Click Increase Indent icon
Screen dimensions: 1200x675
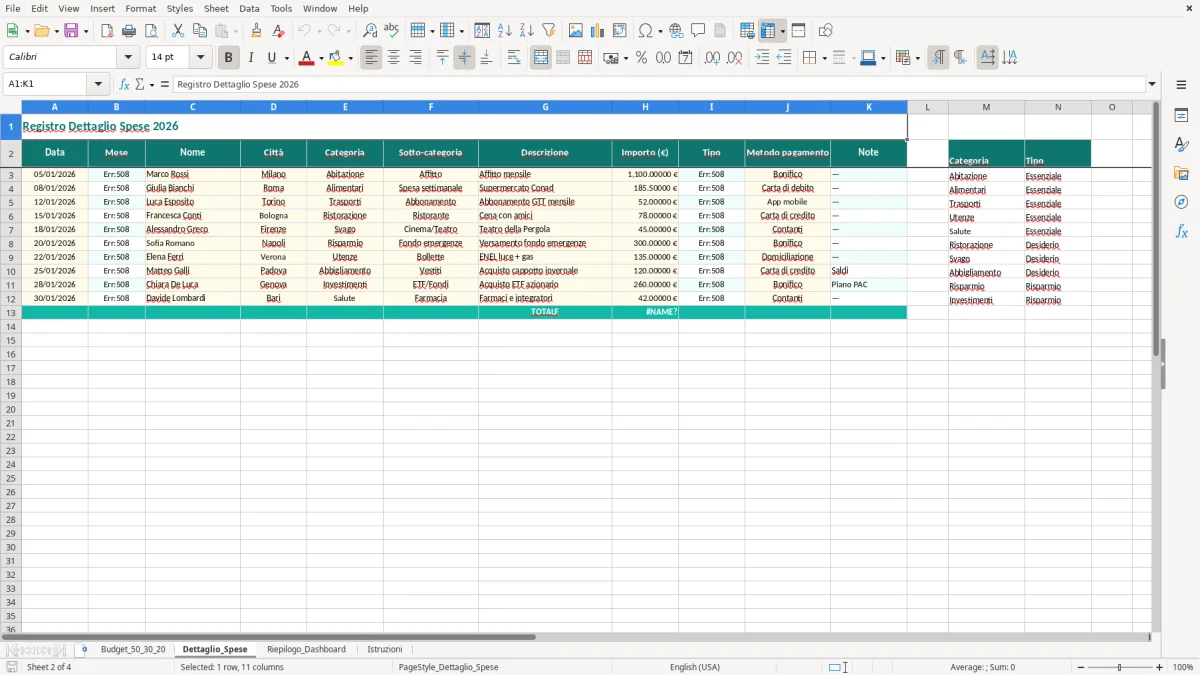[762, 58]
